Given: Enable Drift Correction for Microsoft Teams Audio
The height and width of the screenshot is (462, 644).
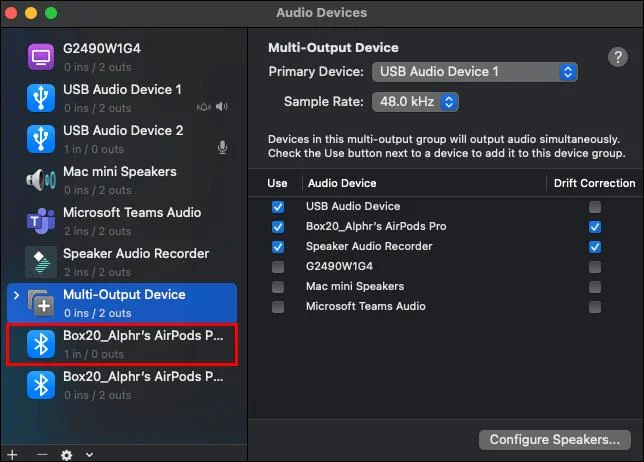Looking at the screenshot, I should tap(595, 307).
